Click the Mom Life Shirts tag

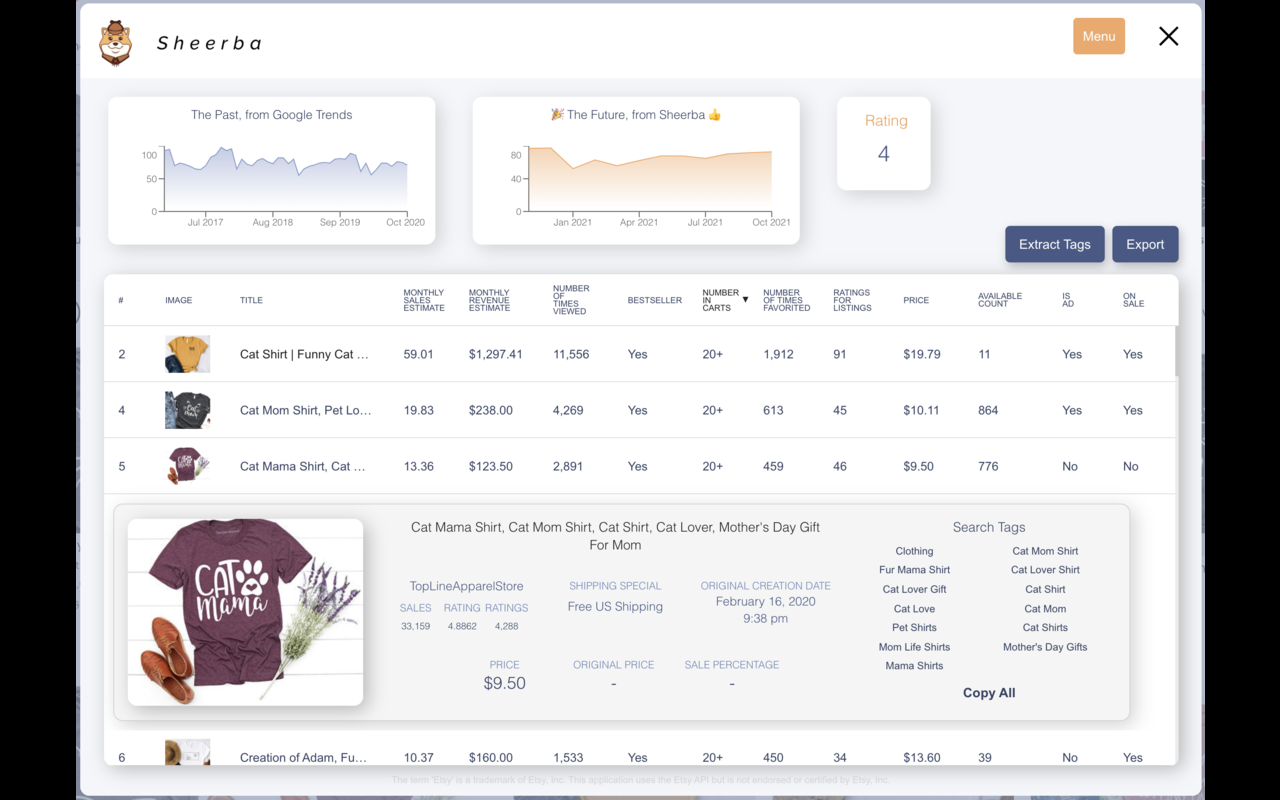click(914, 647)
